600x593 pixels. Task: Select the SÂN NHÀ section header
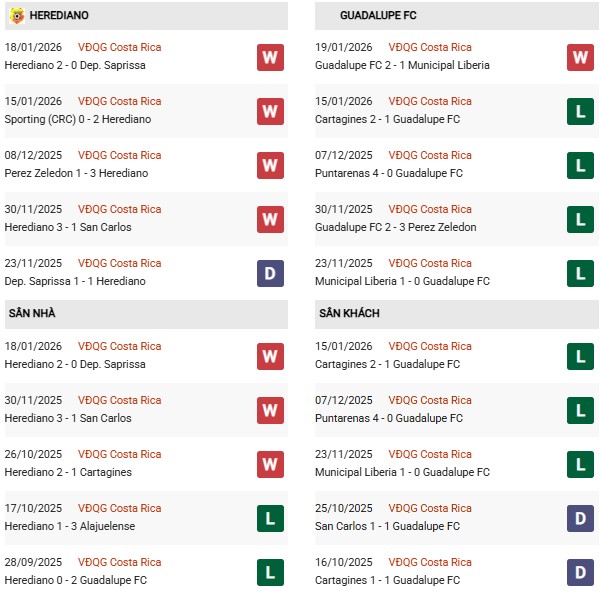[32, 314]
